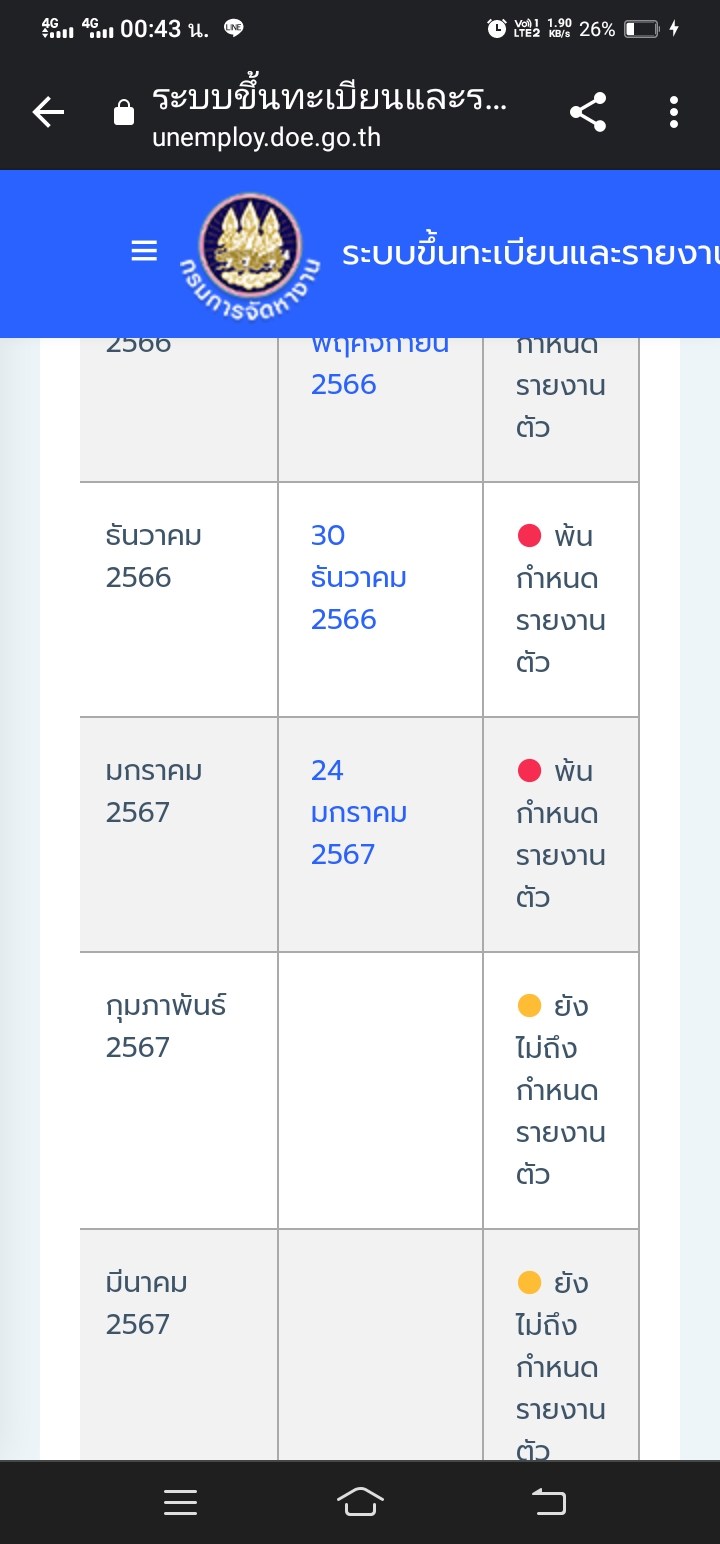Tap the lock icon beside the URL
Screen dimensions: 720x1544
124,113
